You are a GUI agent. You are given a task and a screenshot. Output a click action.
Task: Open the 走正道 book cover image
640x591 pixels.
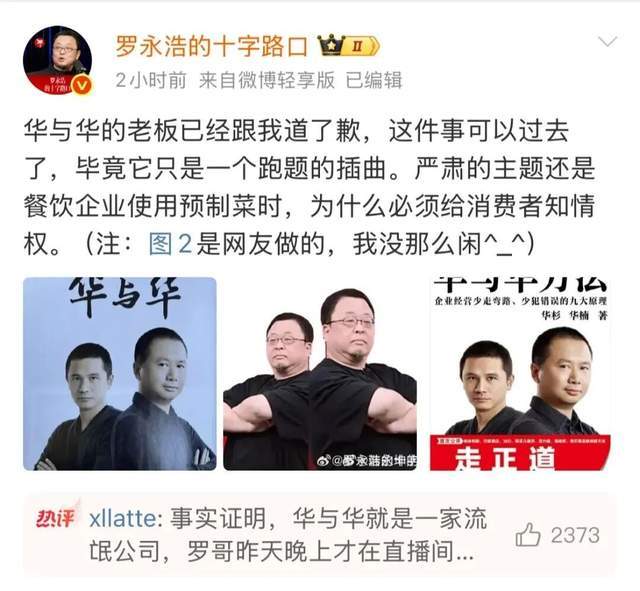(520, 373)
